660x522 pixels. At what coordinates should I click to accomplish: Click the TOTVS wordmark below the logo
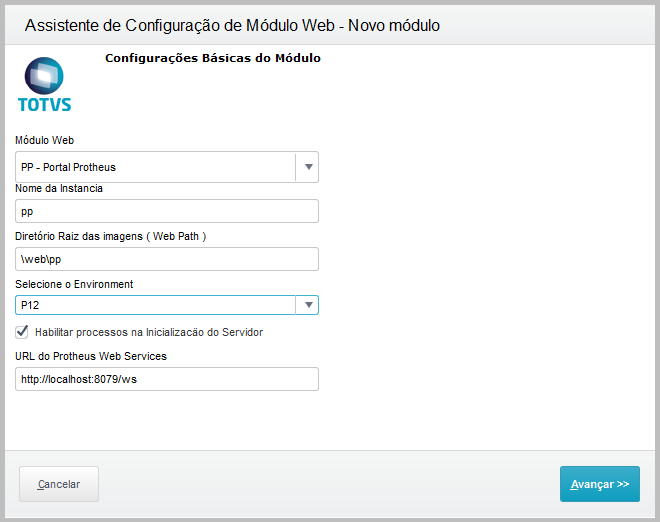pyautogui.click(x=44, y=103)
